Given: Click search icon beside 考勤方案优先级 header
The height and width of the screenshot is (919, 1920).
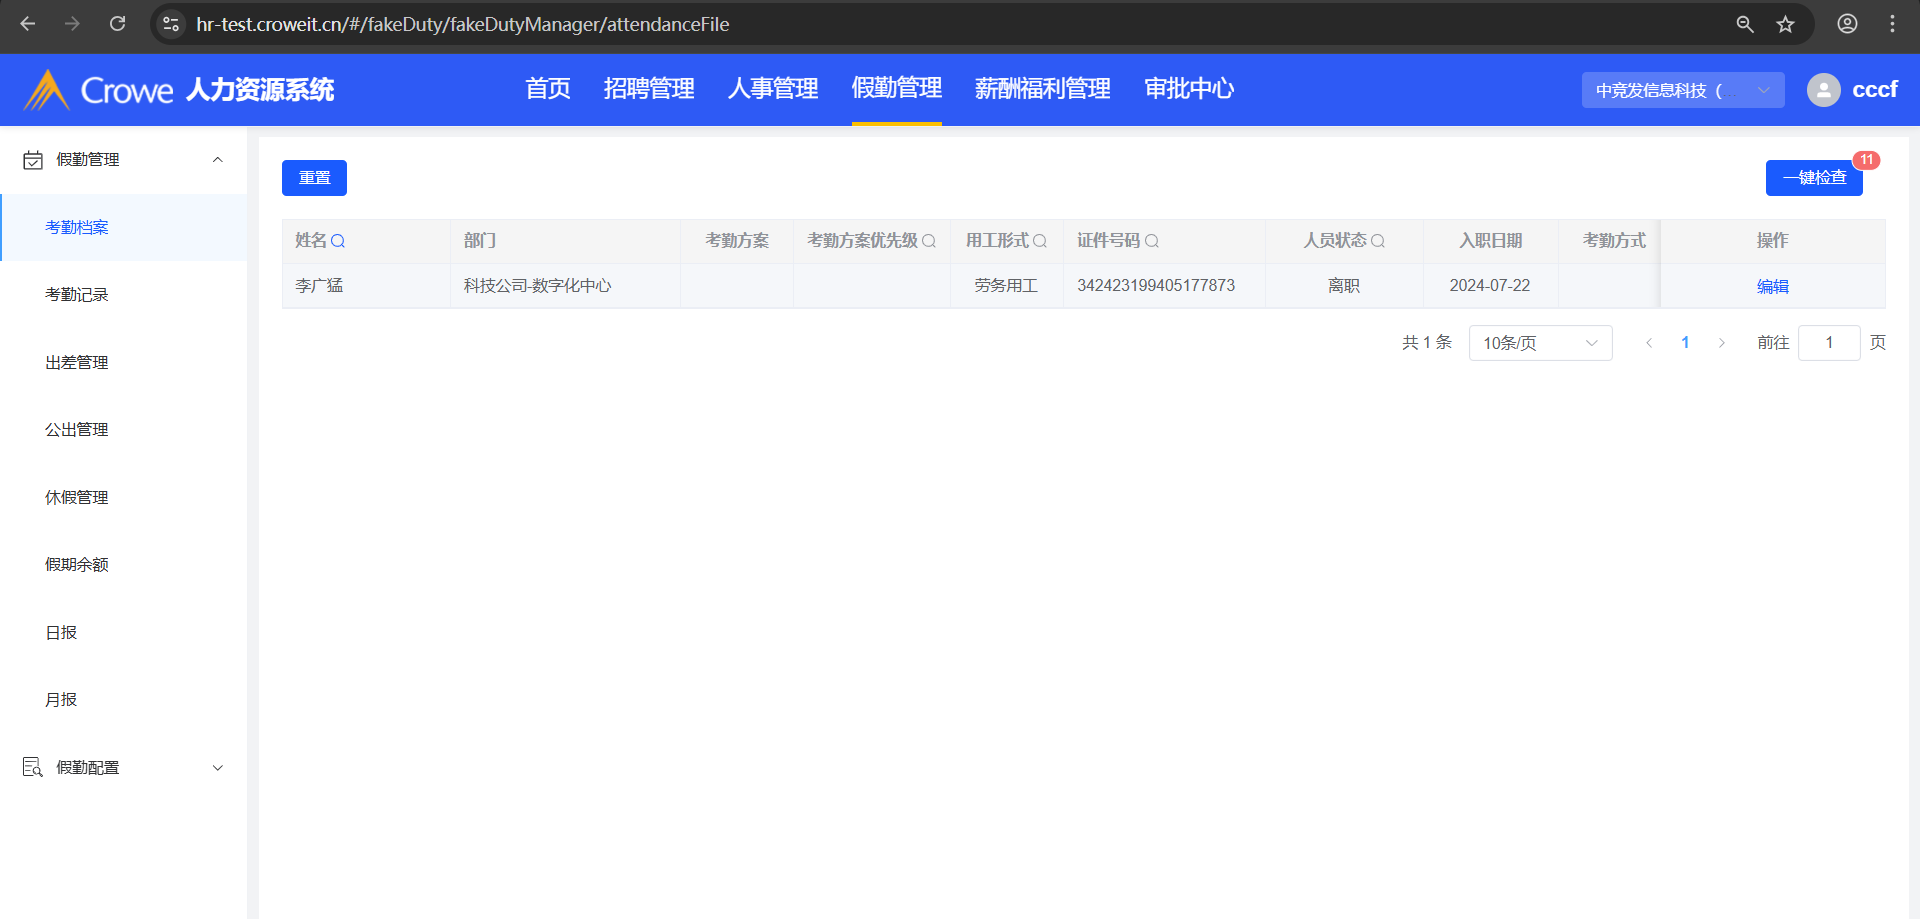Looking at the screenshot, I should [929, 241].
